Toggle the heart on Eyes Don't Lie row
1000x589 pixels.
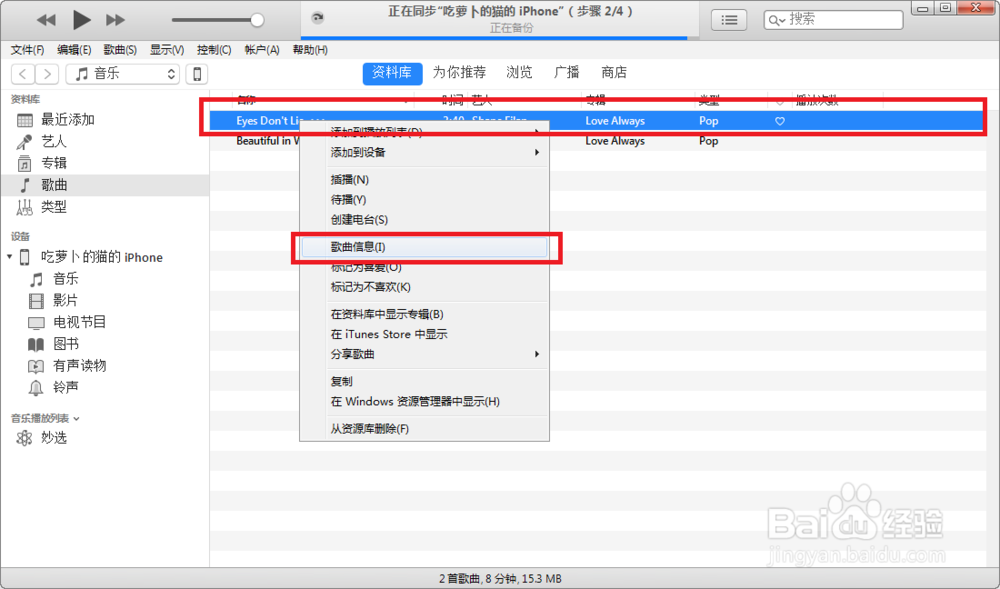pos(779,121)
